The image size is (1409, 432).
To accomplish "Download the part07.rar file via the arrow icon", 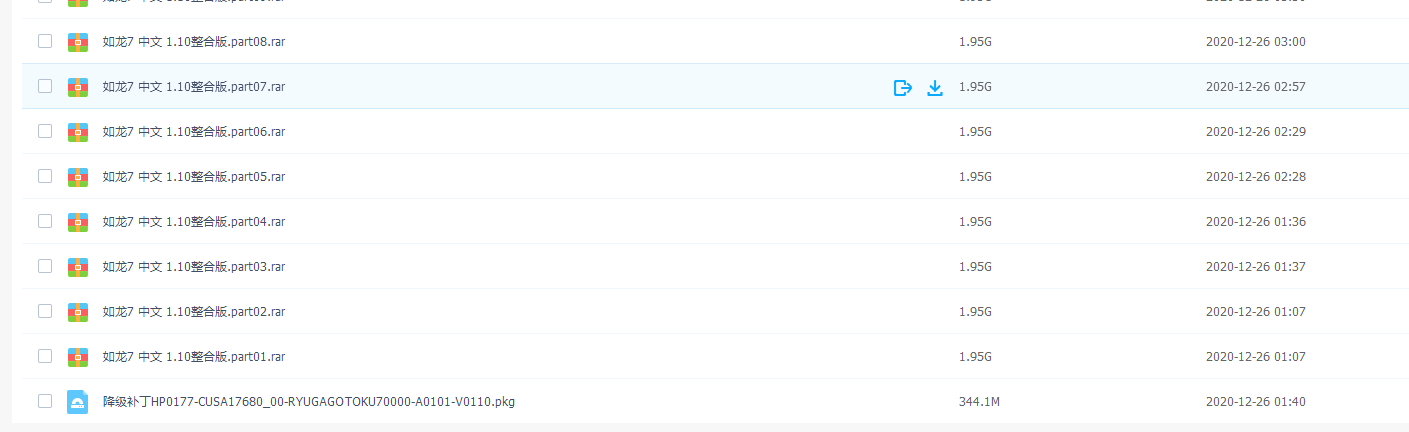I will pyautogui.click(x=935, y=87).
